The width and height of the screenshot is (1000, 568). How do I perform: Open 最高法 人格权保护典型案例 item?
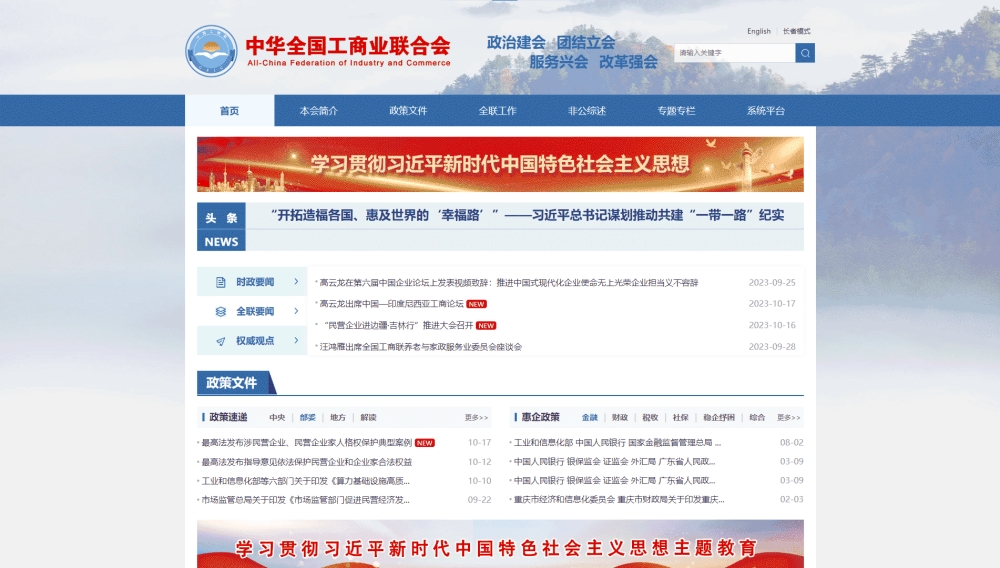[307, 442]
